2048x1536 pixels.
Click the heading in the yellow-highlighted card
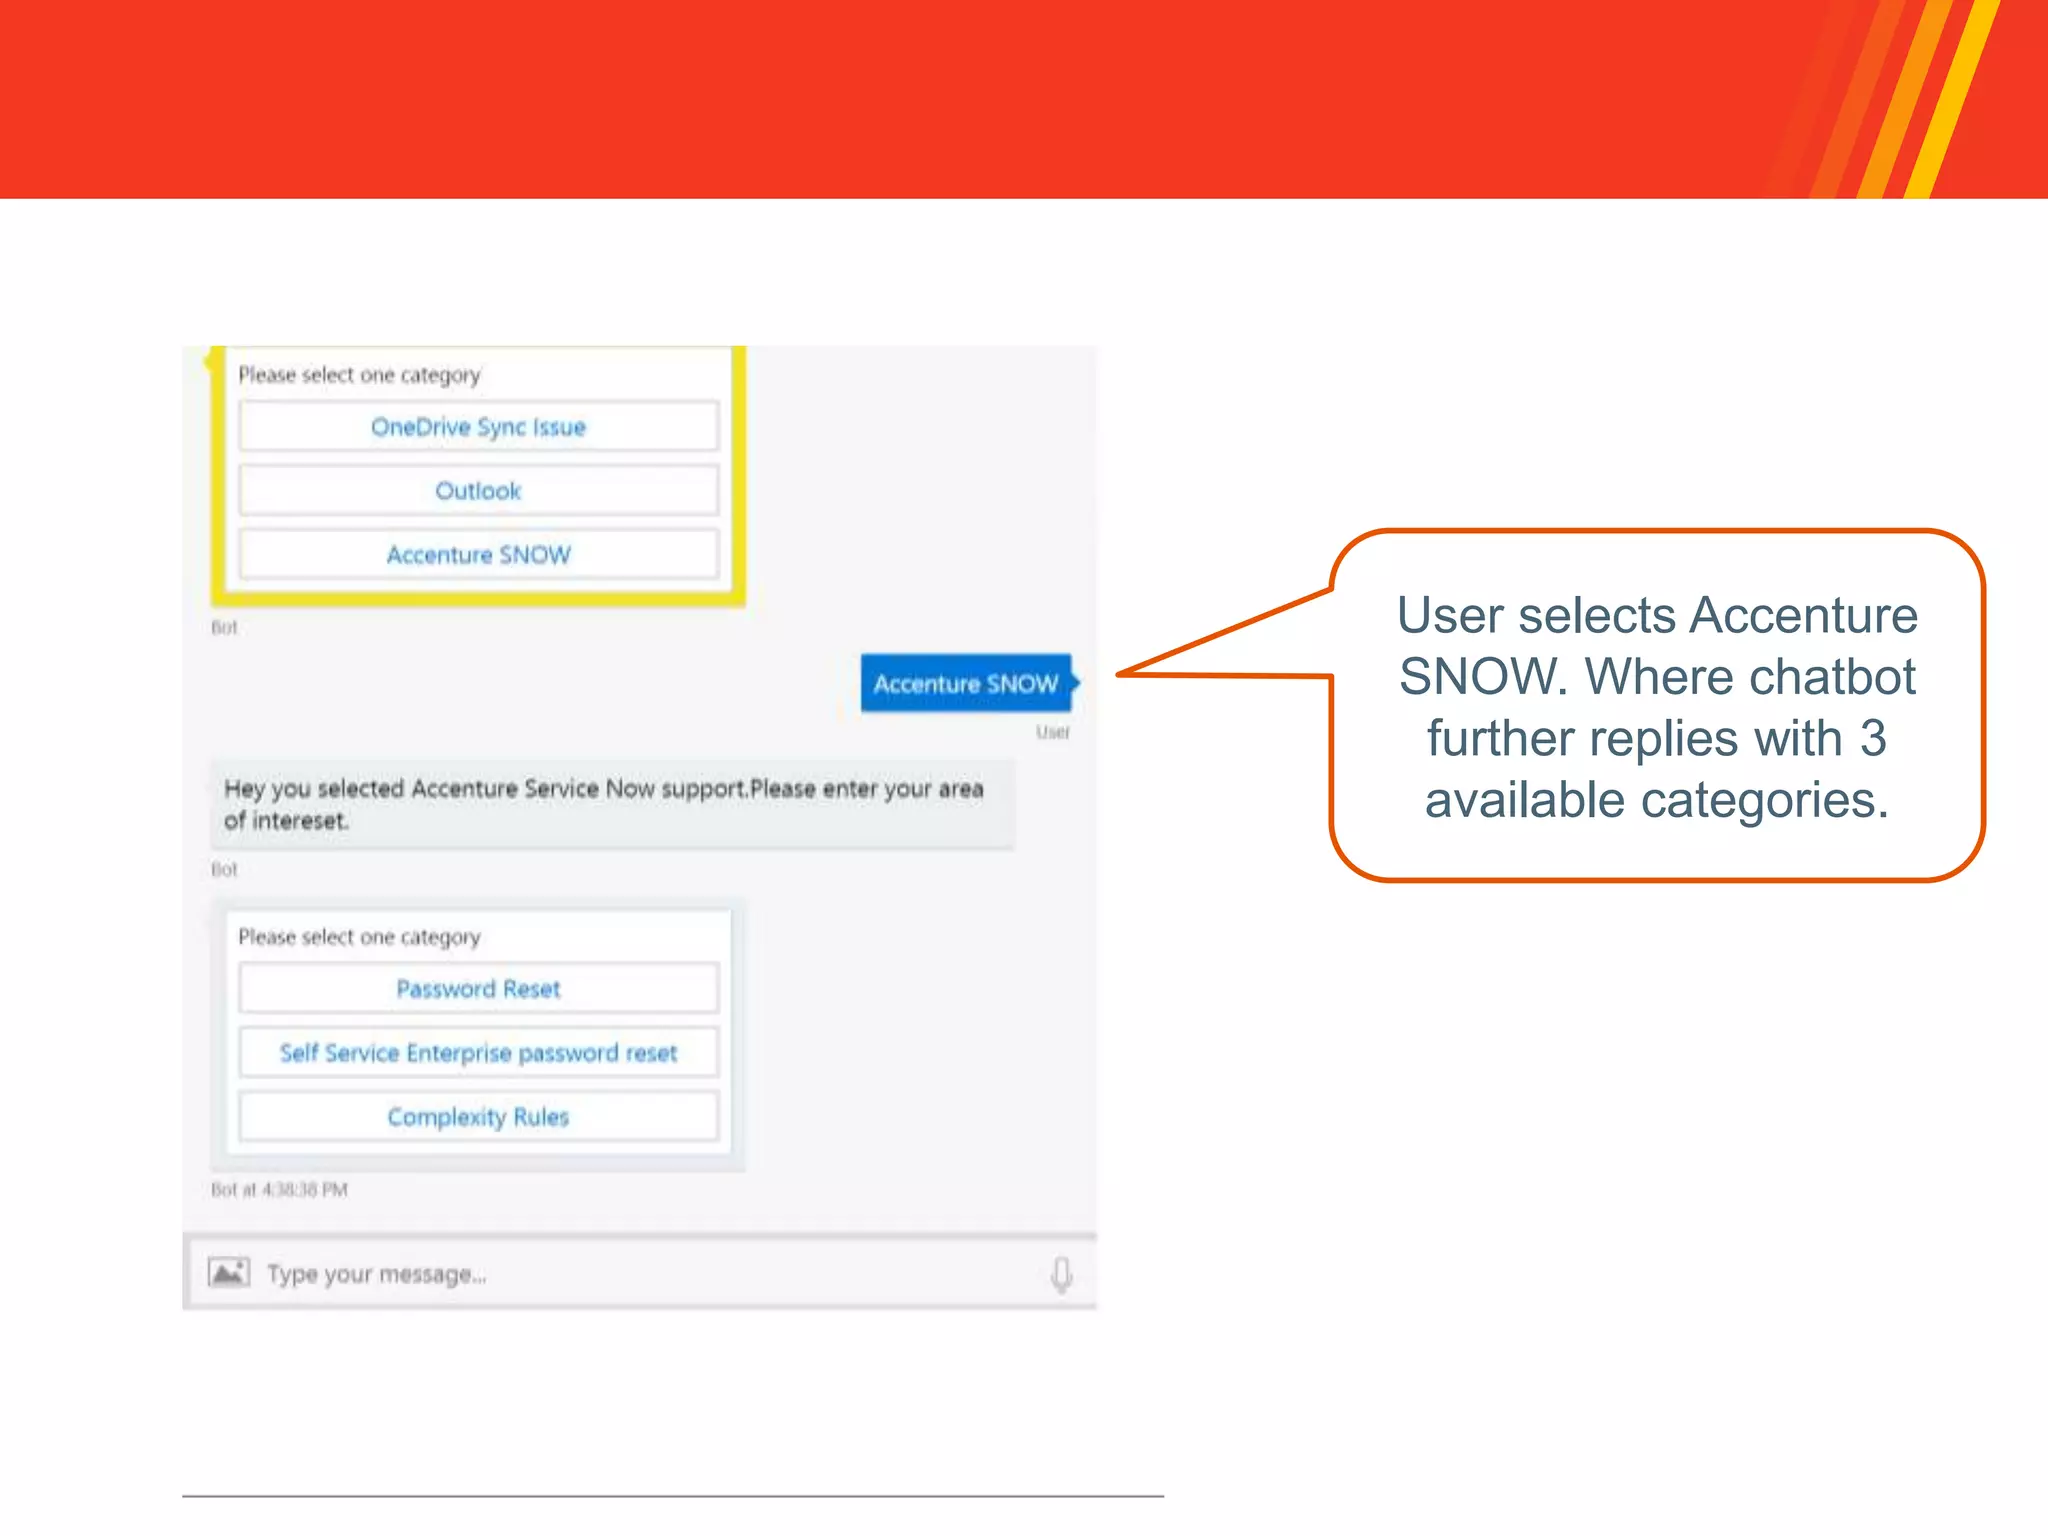point(359,375)
